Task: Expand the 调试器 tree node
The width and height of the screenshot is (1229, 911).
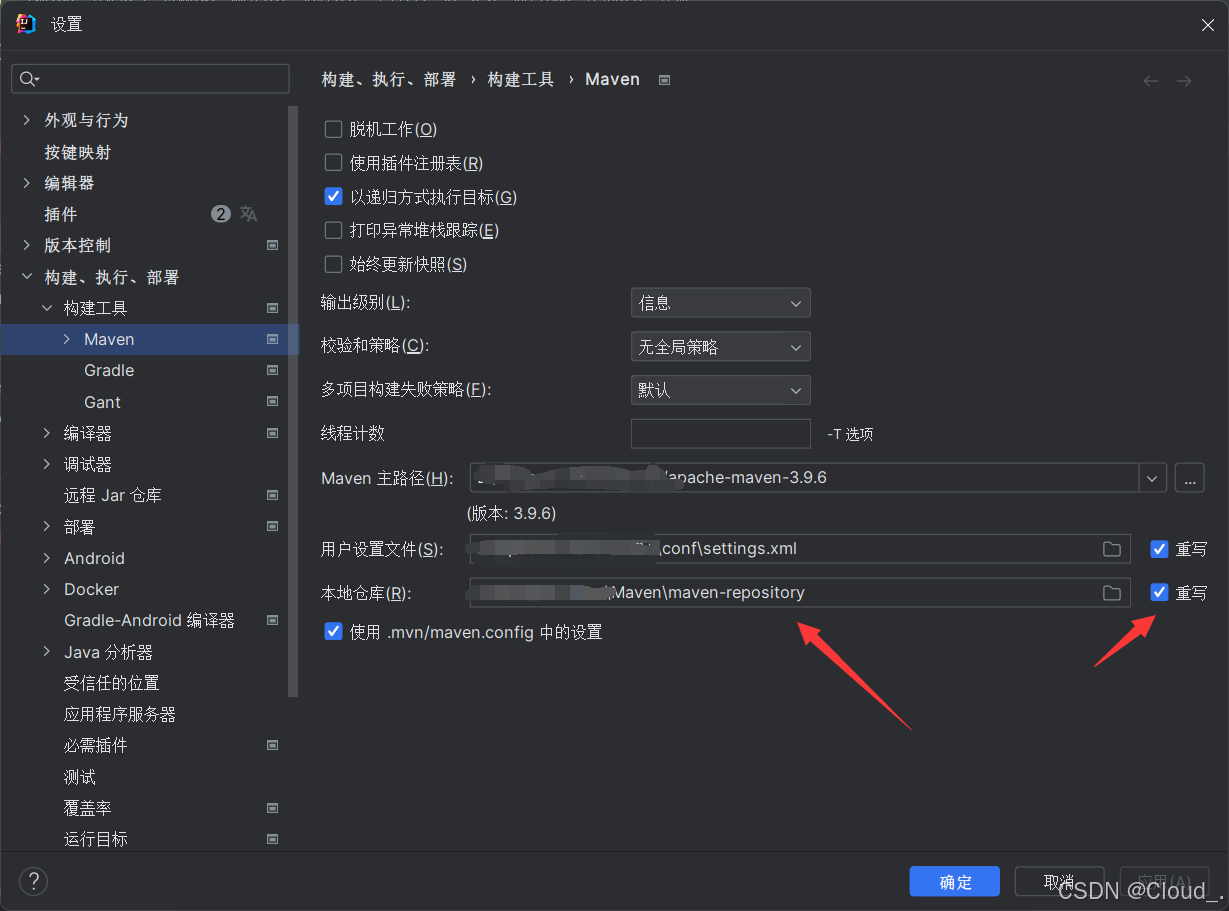Action: pyautogui.click(x=47, y=464)
